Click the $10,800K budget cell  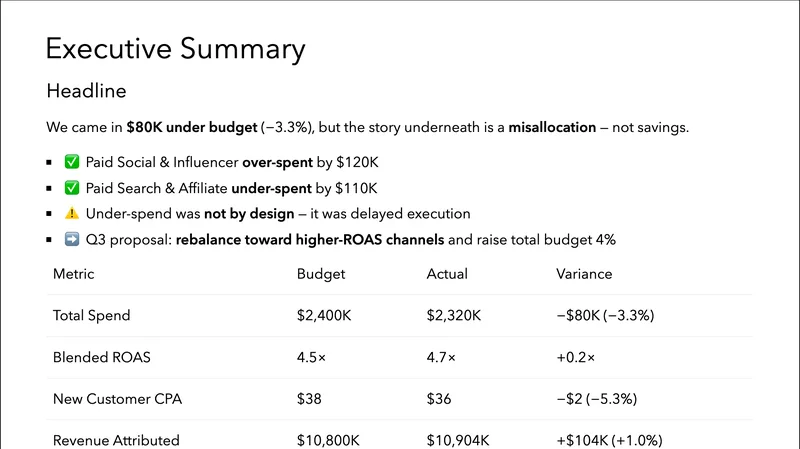tap(331, 440)
